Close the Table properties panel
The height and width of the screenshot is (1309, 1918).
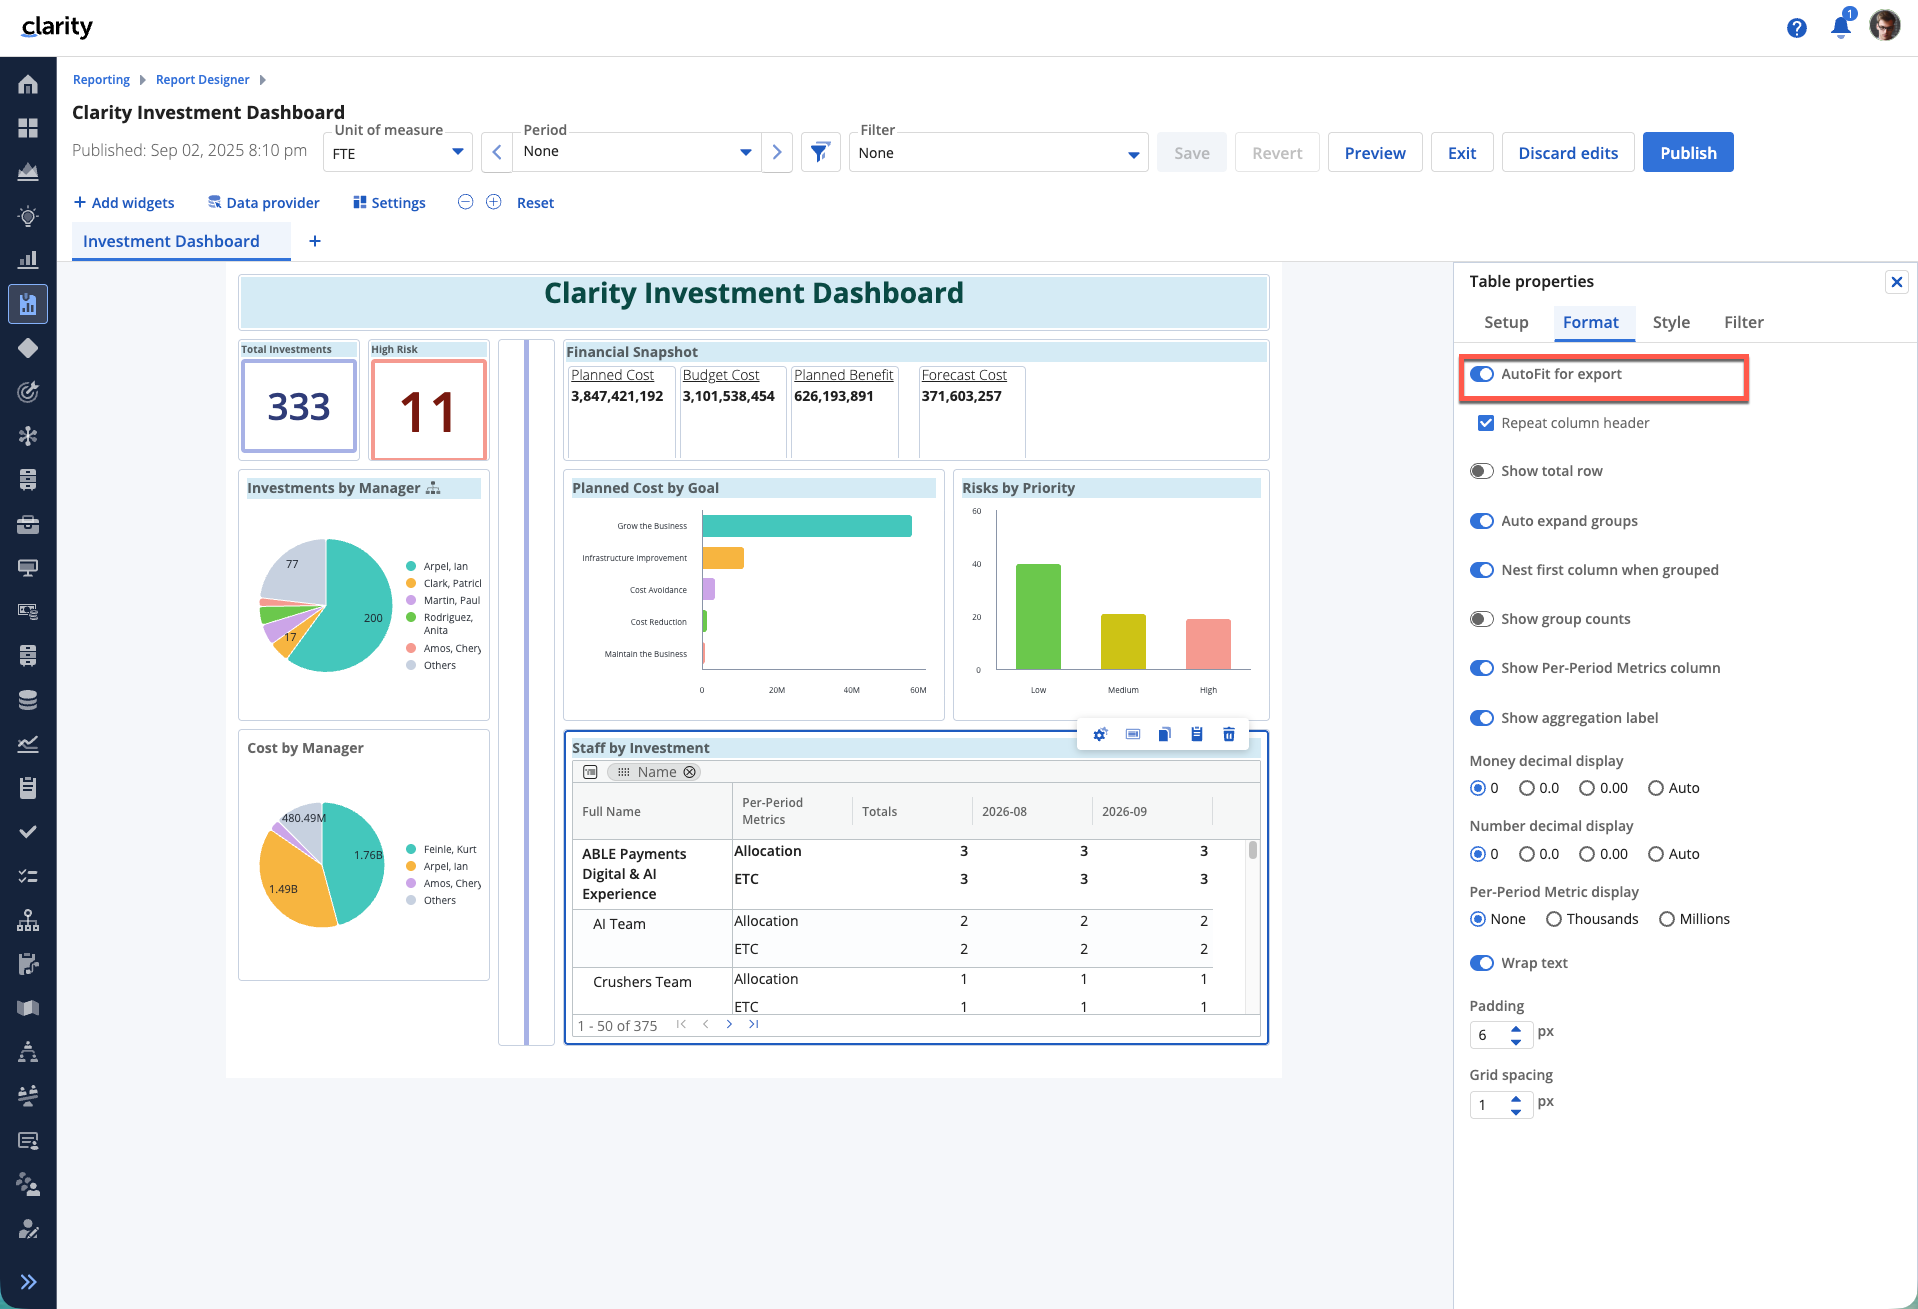1896,282
